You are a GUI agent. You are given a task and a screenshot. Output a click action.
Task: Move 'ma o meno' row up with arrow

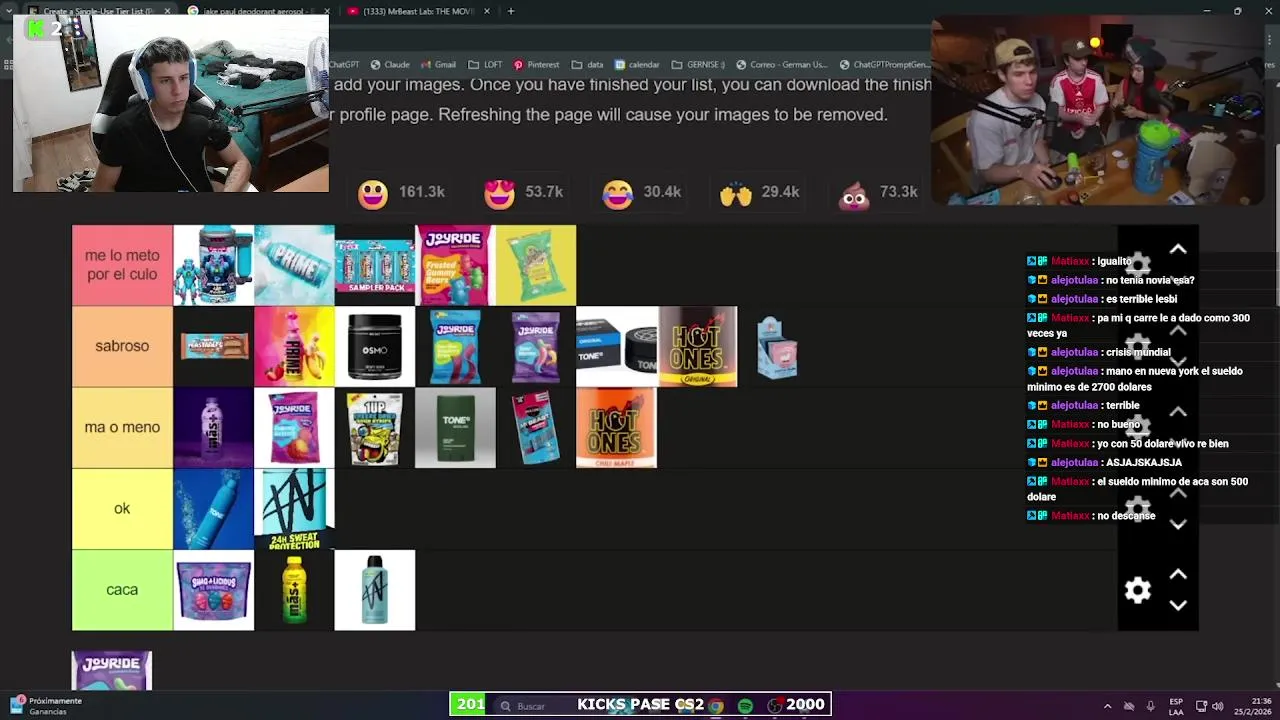click(x=1178, y=412)
